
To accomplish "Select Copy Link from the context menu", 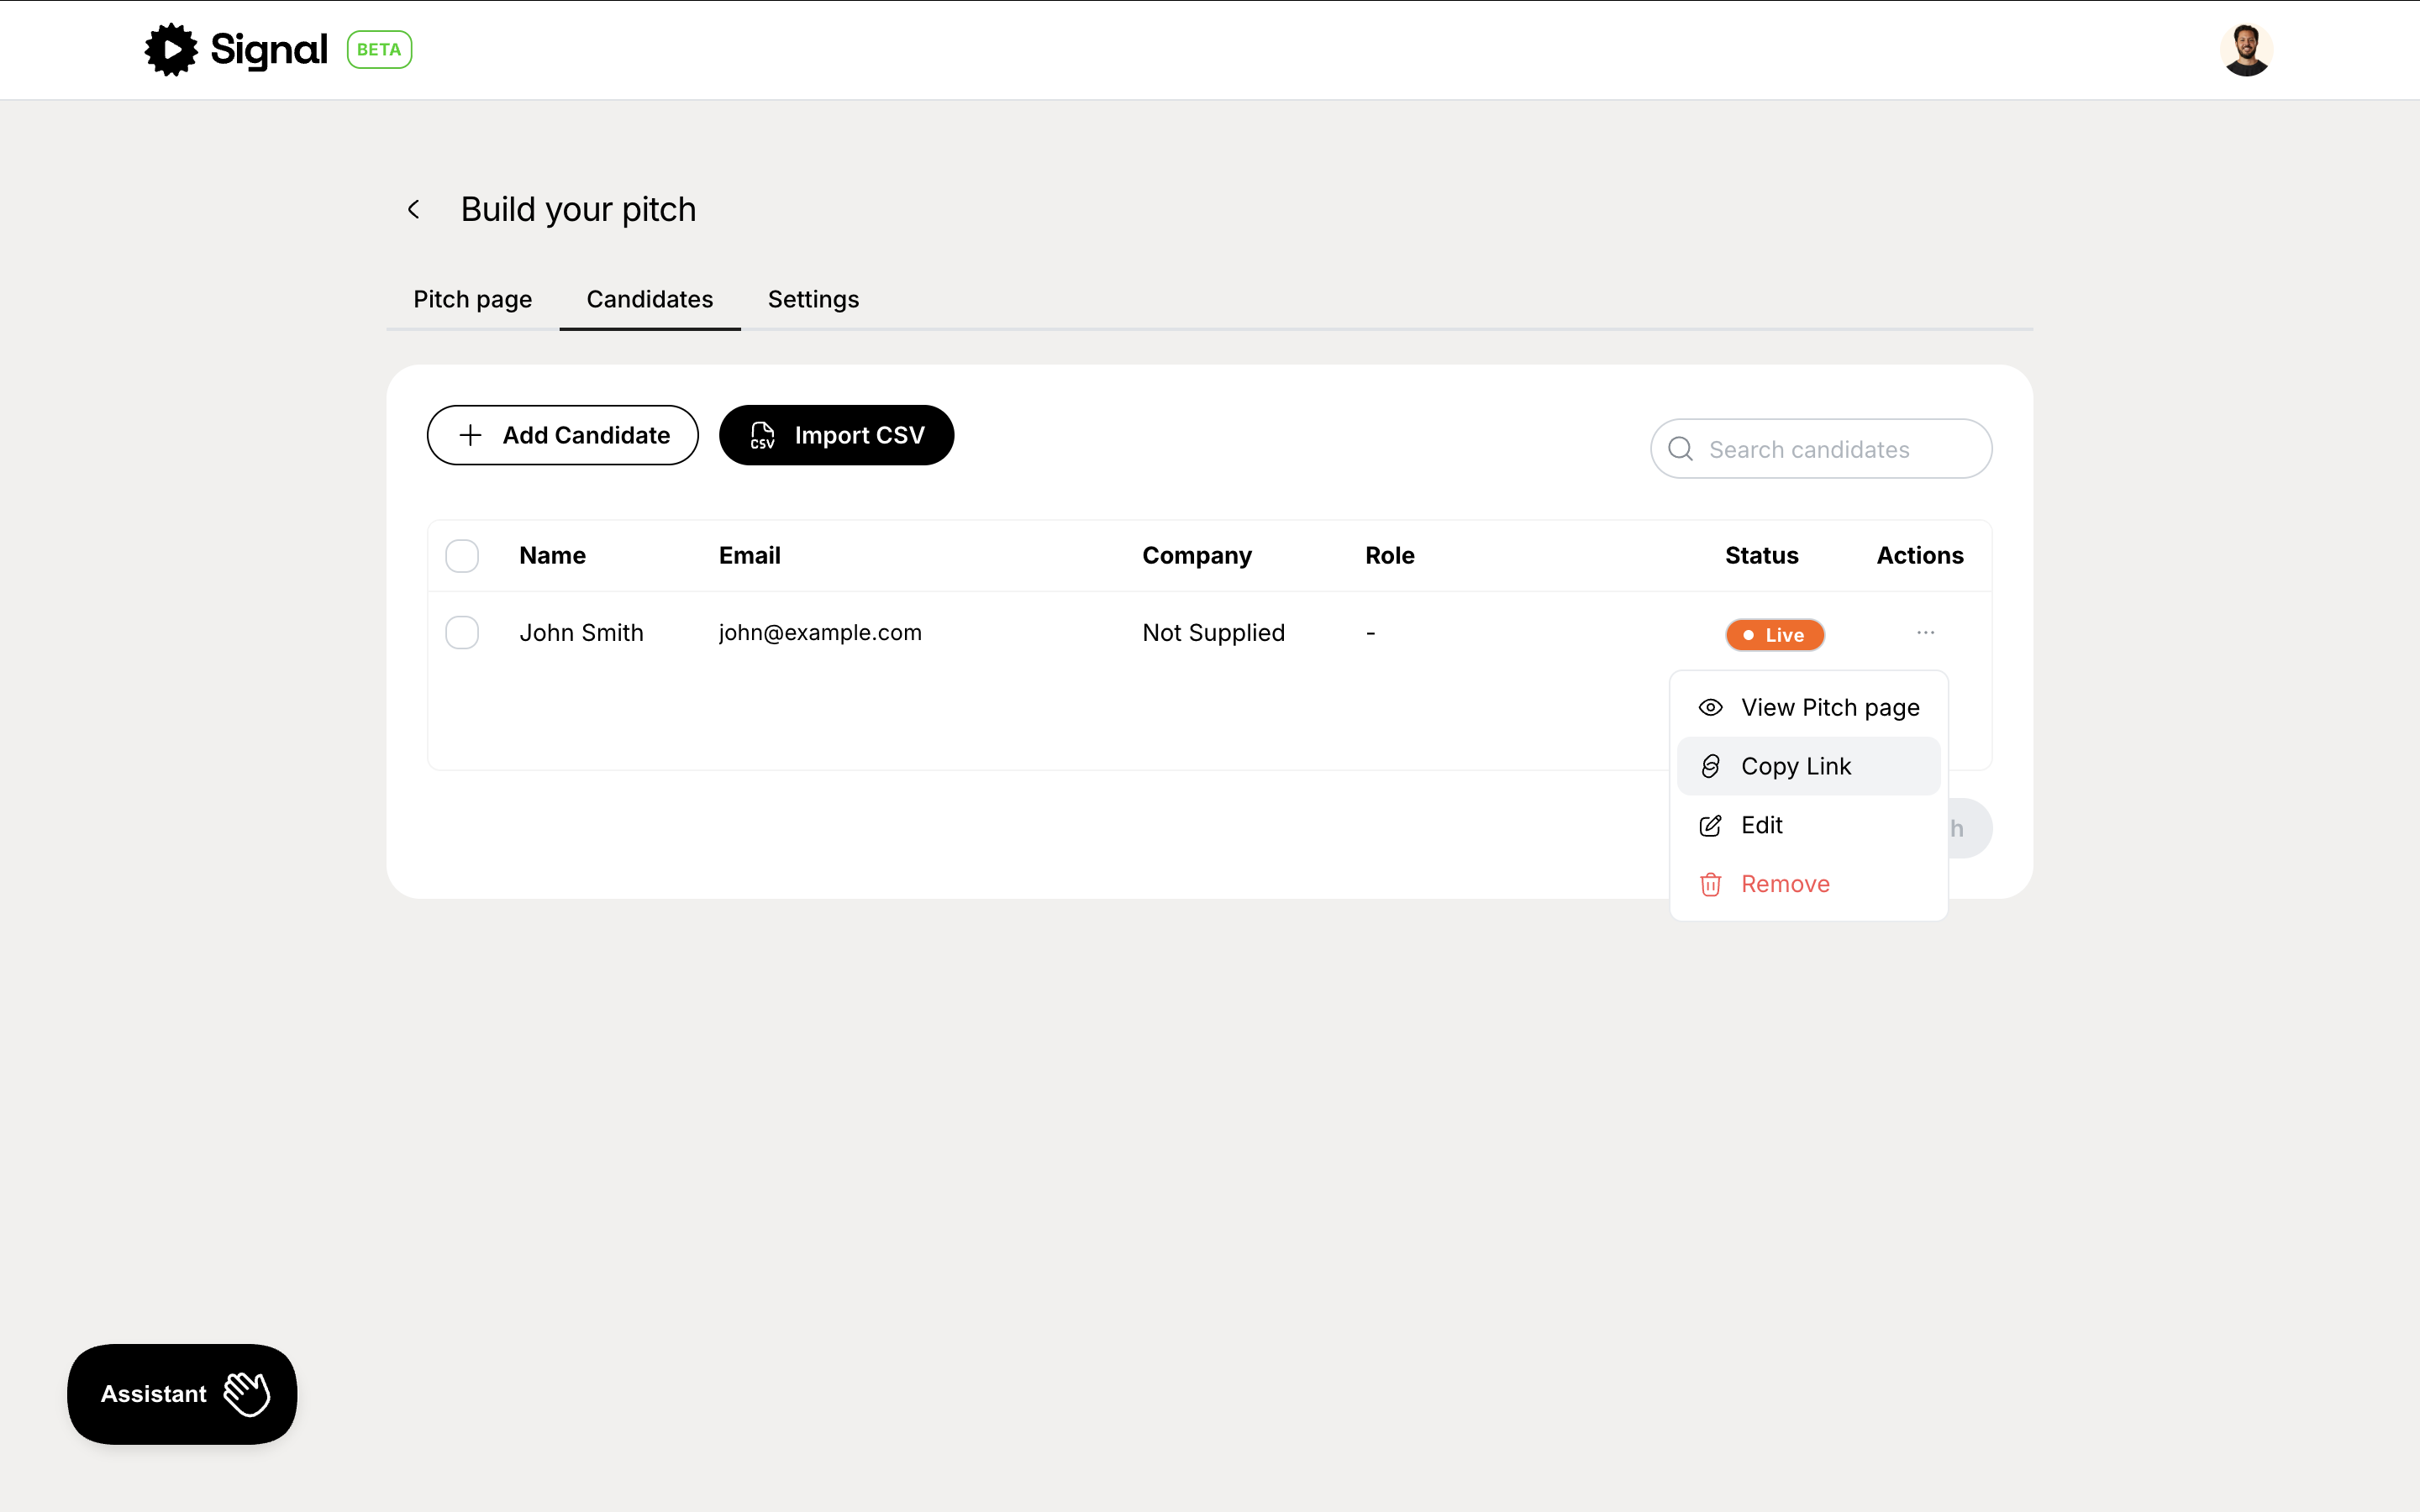I will 1796,766.
